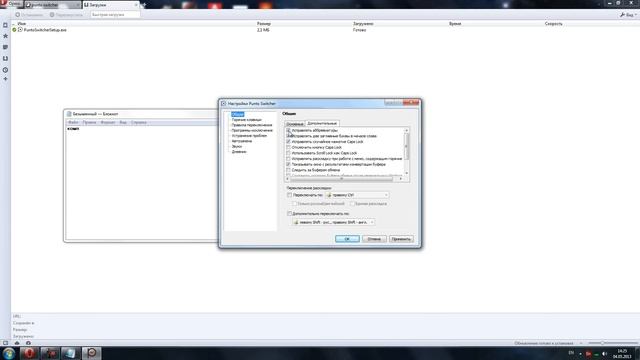Toggle Показывать окно с результатами конвертации буфера
Viewport: 640px width, 360px height.
[289, 164]
